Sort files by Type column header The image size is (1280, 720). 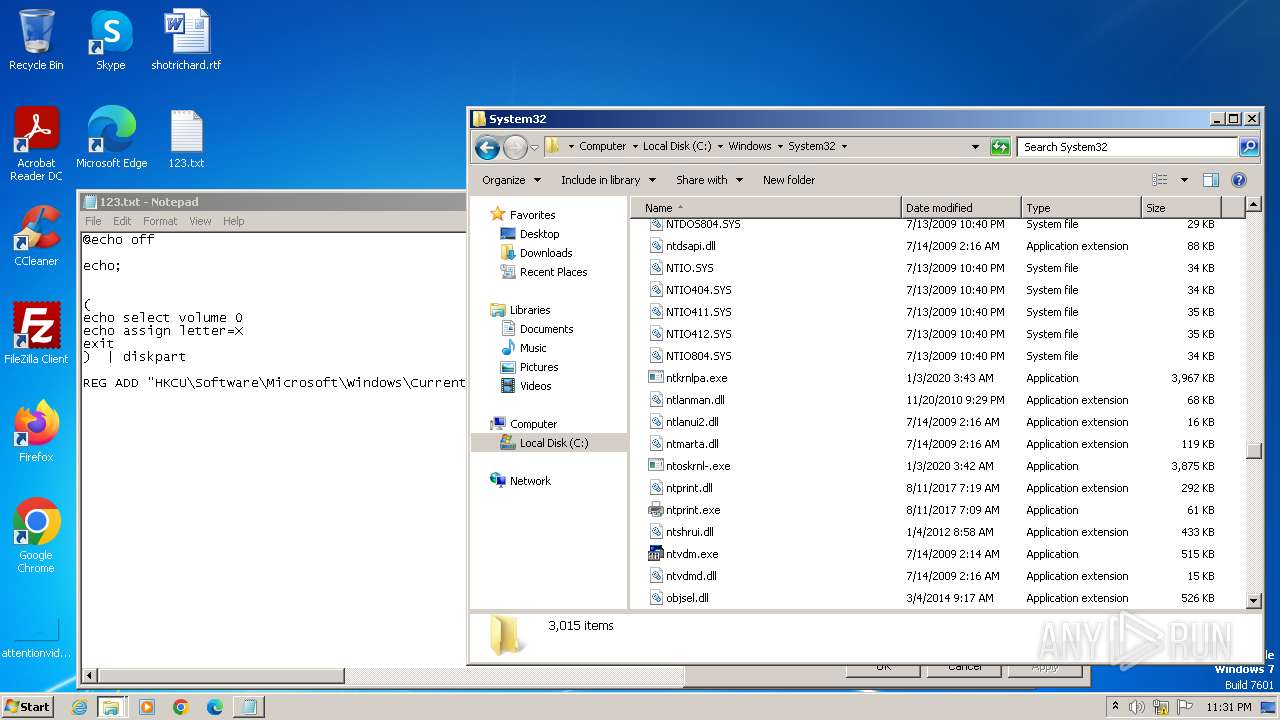point(1081,208)
